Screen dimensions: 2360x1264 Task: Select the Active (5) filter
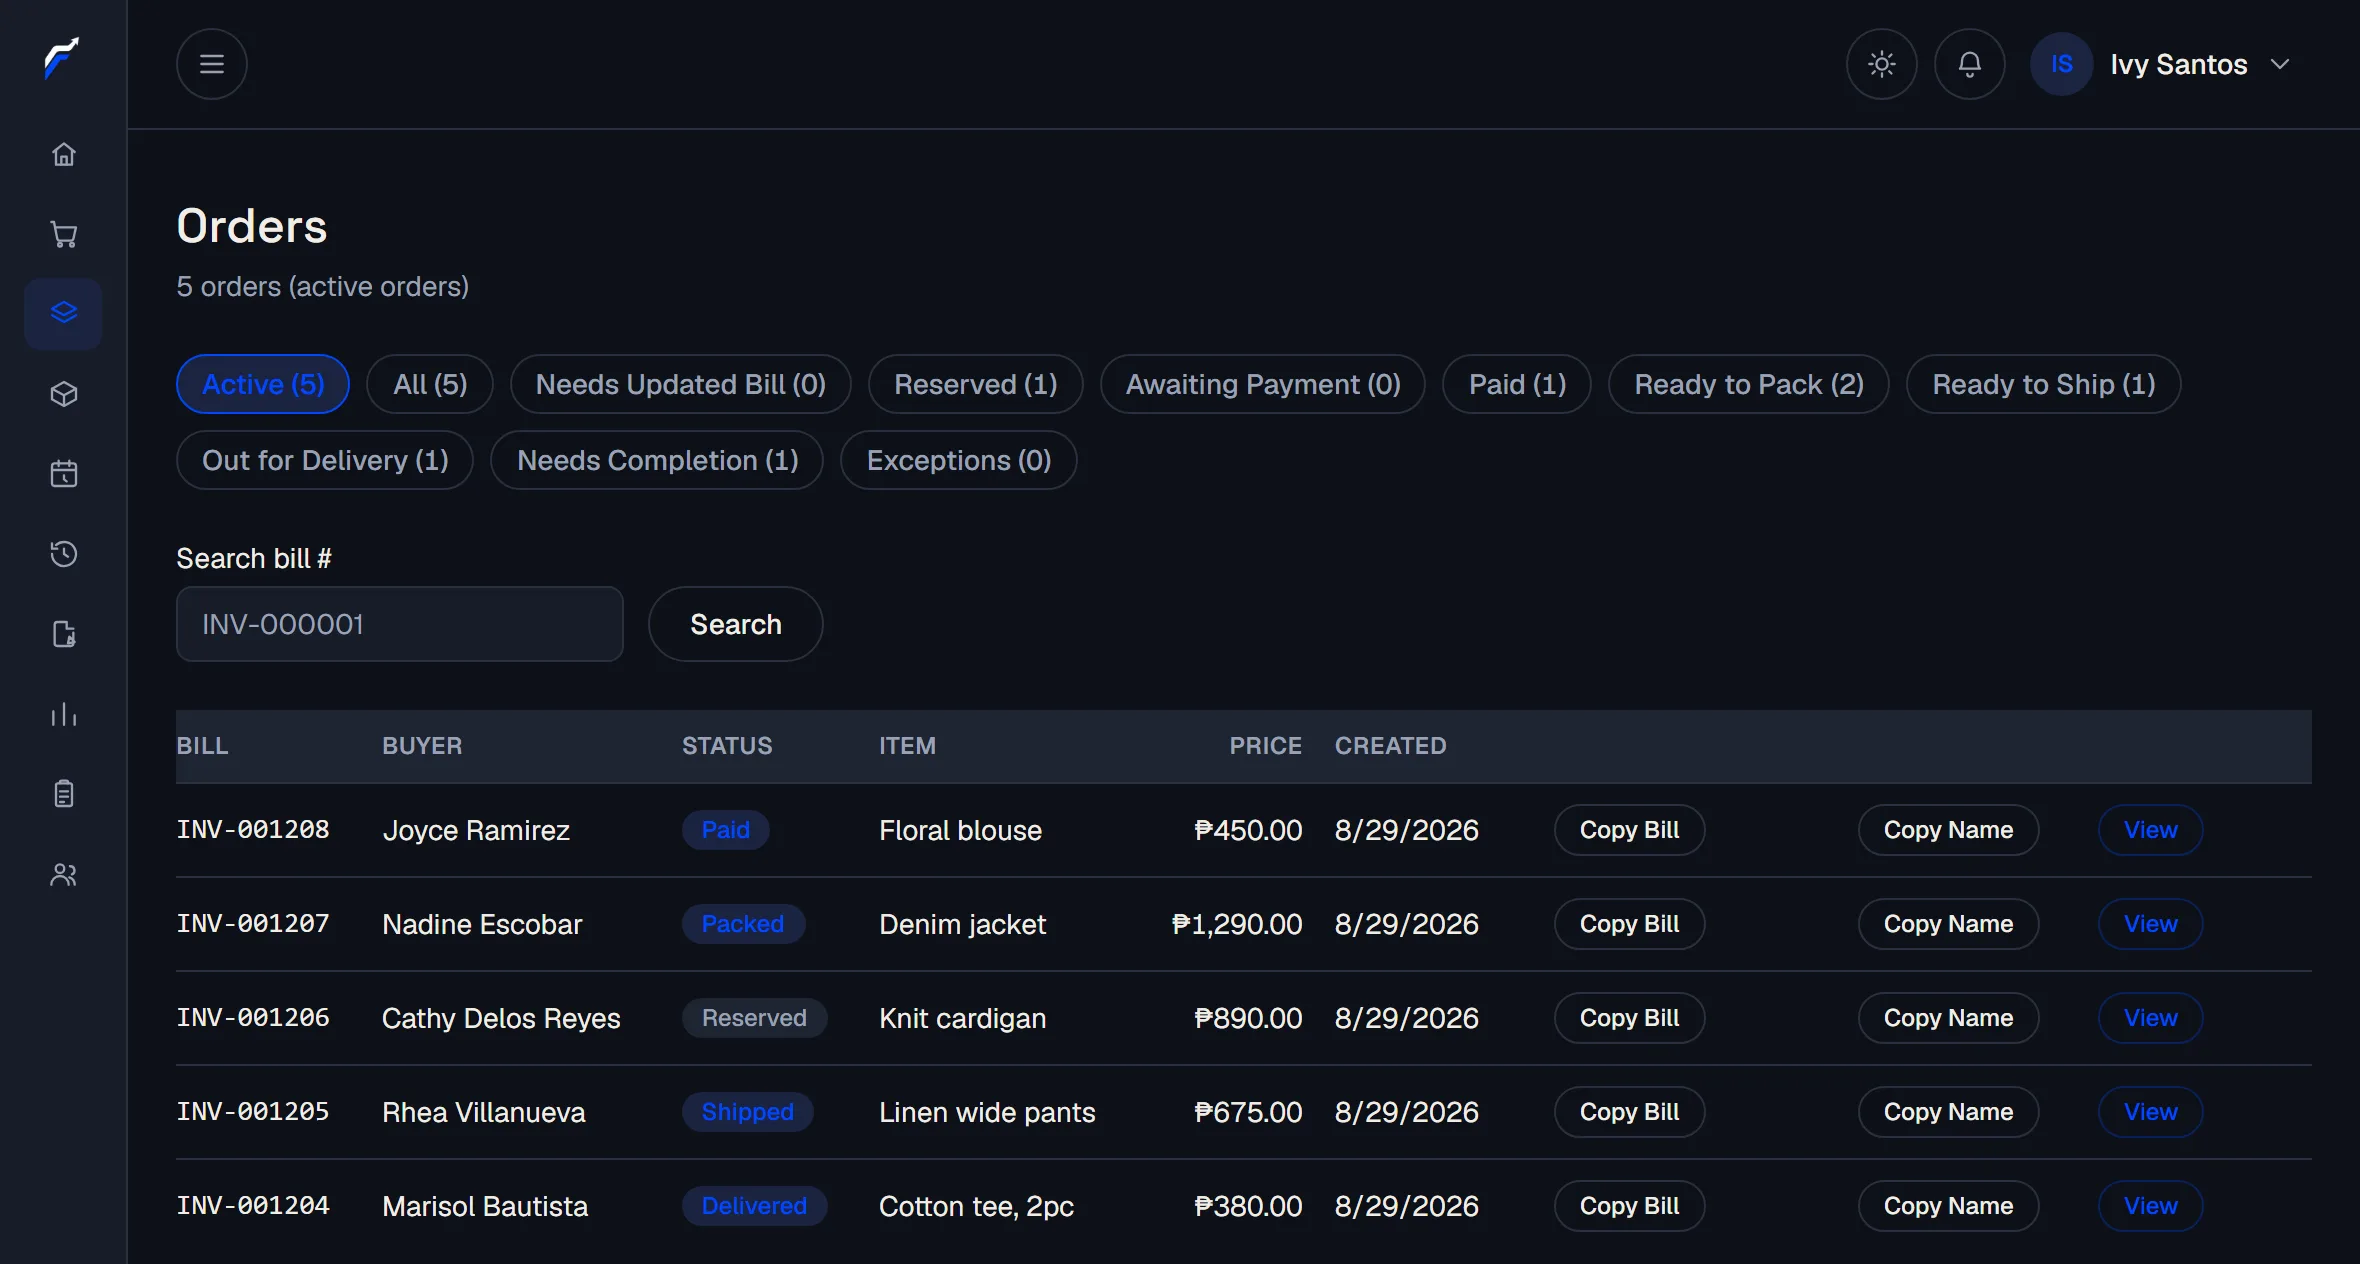point(263,384)
